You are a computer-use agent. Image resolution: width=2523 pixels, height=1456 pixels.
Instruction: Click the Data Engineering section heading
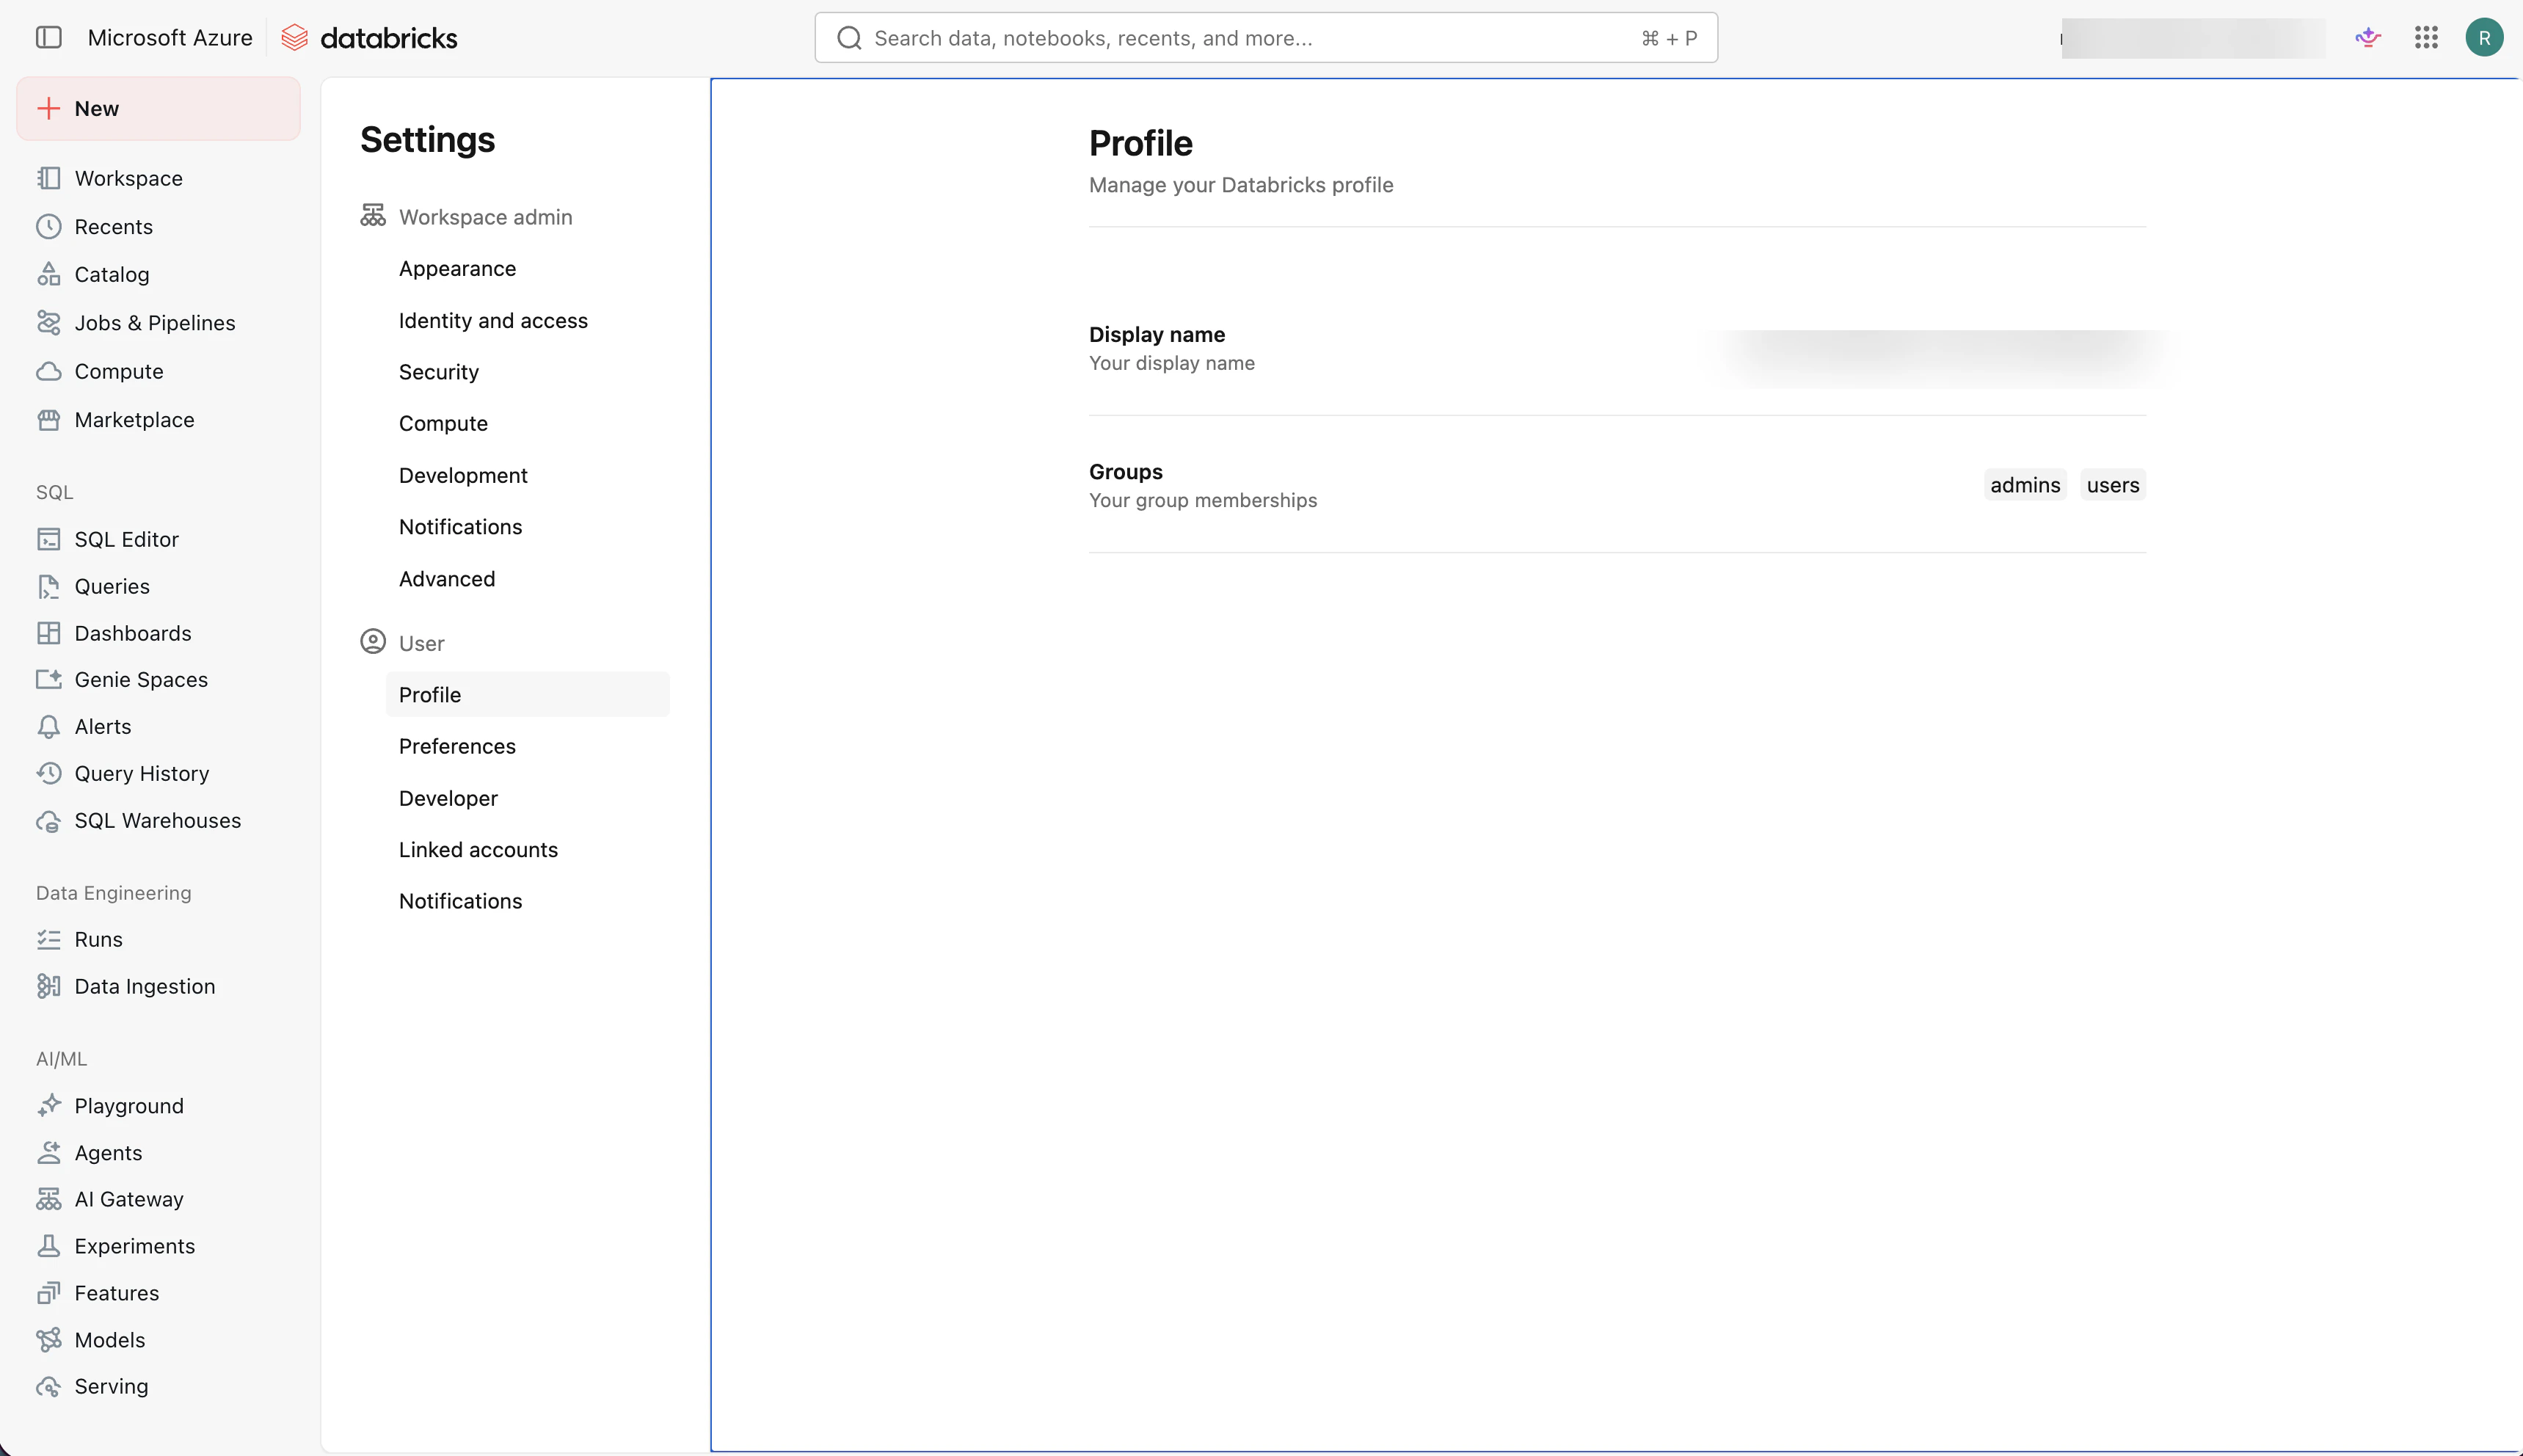tap(114, 893)
